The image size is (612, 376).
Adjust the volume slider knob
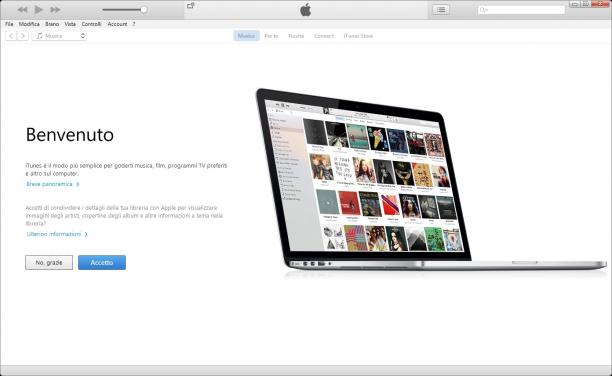(144, 10)
